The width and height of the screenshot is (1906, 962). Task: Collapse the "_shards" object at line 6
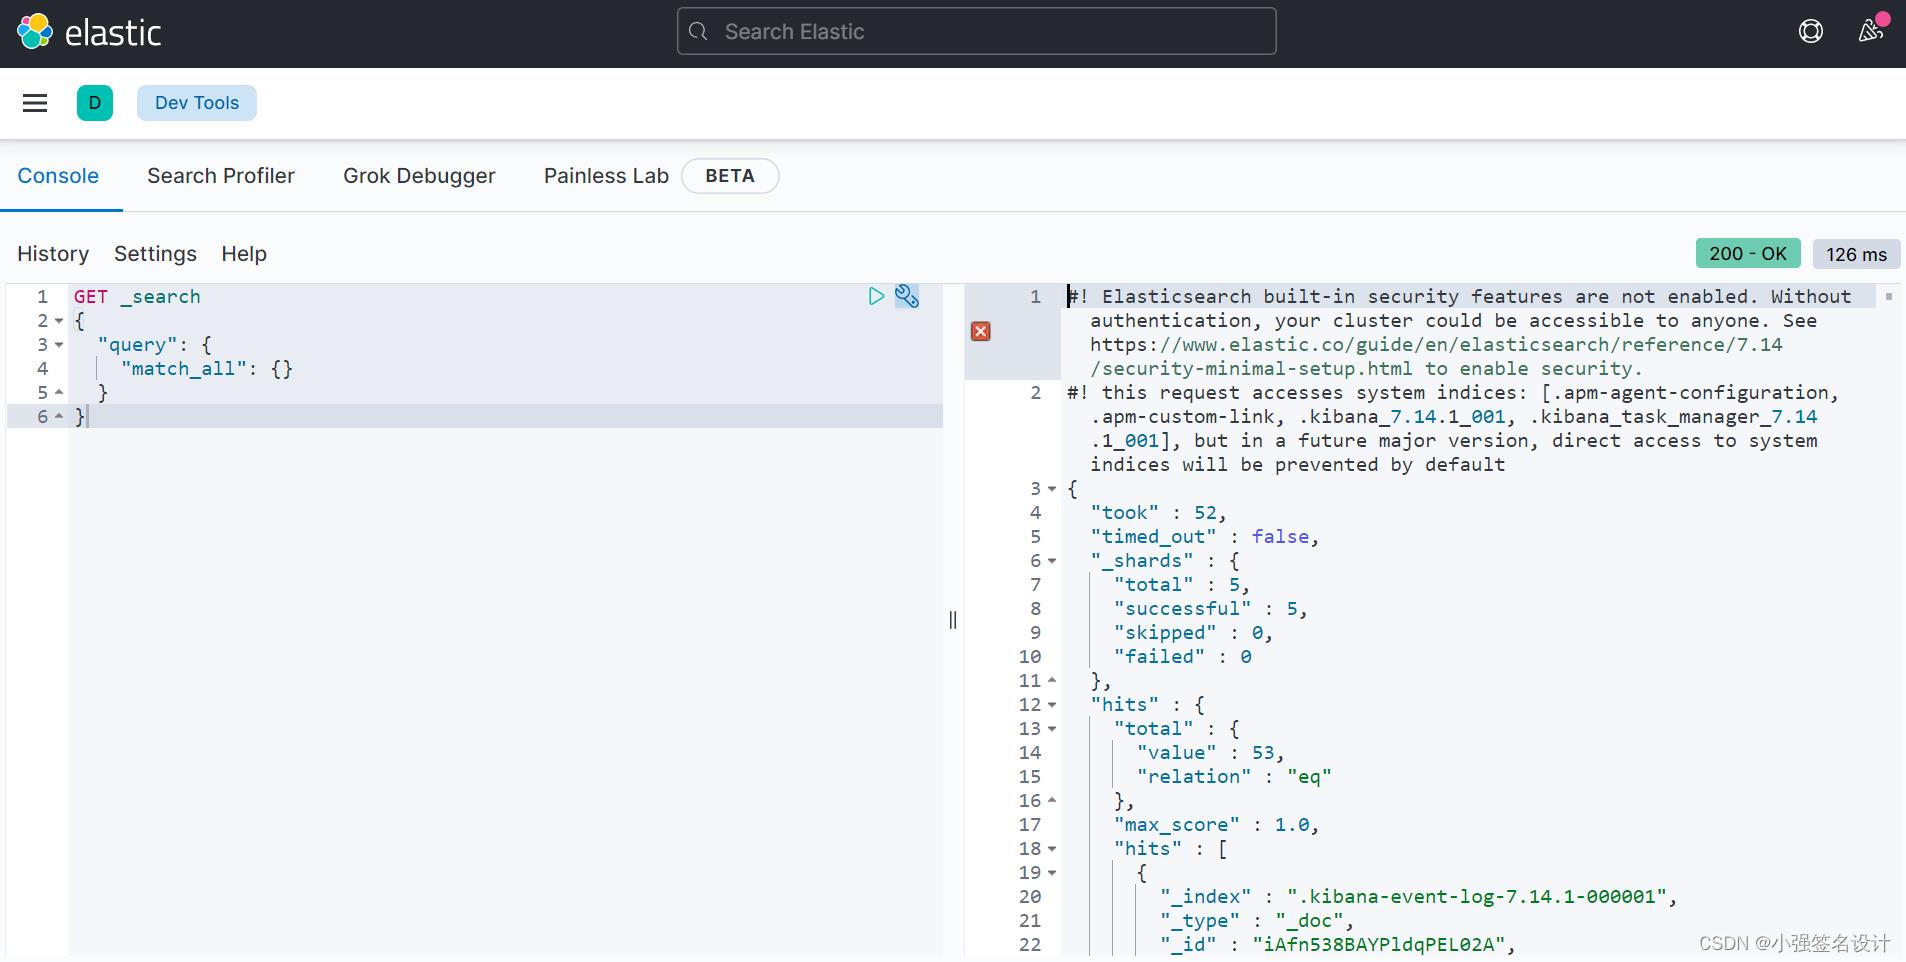(x=1052, y=561)
